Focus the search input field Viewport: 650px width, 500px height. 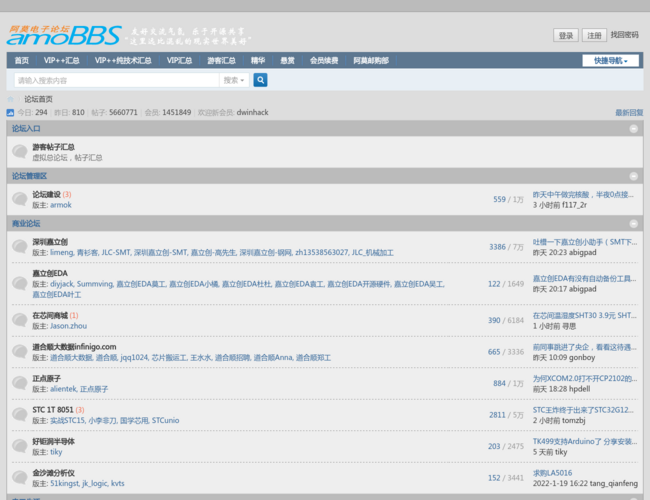(115, 80)
